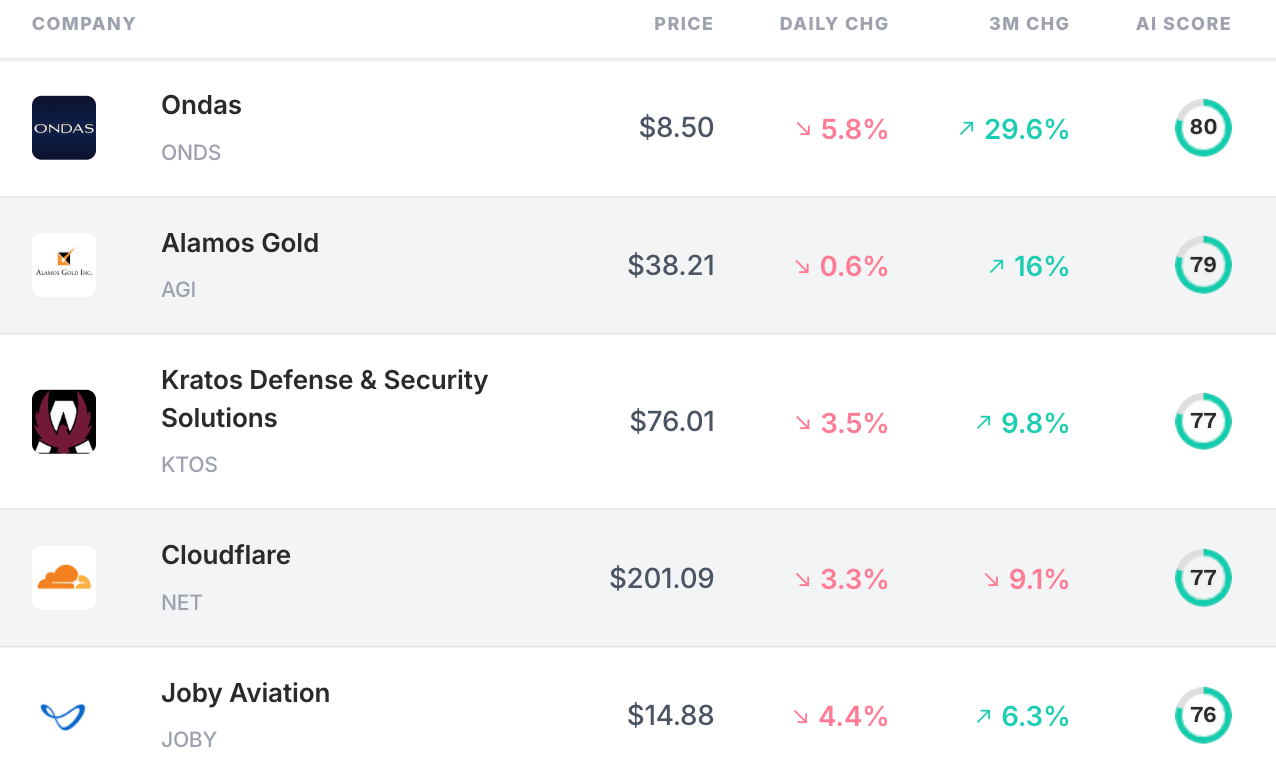Click the Ondas company logo

click(64, 128)
